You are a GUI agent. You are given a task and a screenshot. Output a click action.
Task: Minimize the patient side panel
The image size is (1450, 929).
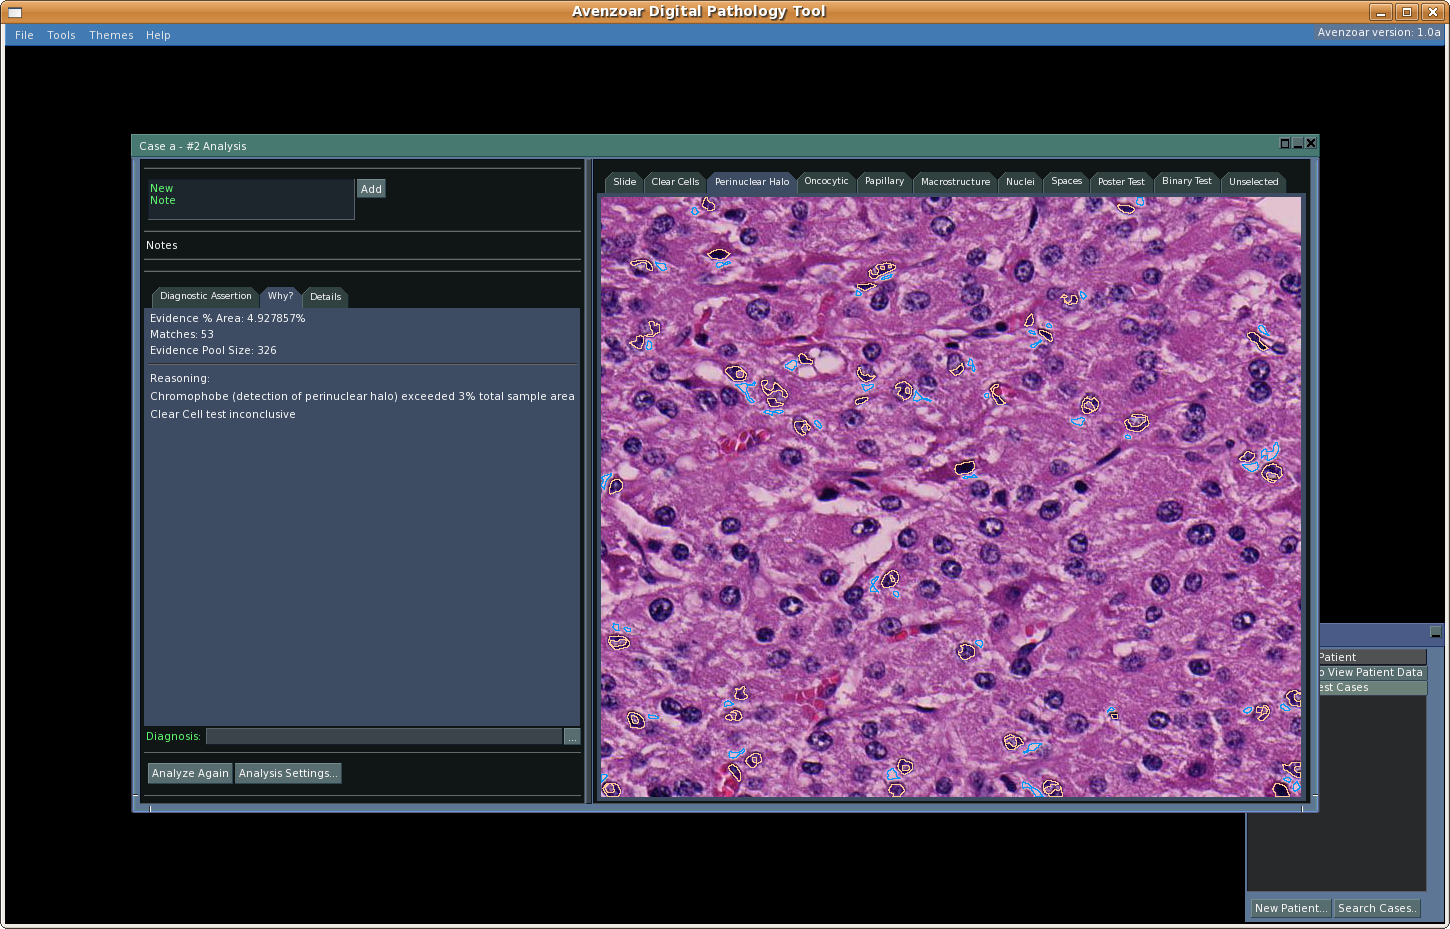1435,632
